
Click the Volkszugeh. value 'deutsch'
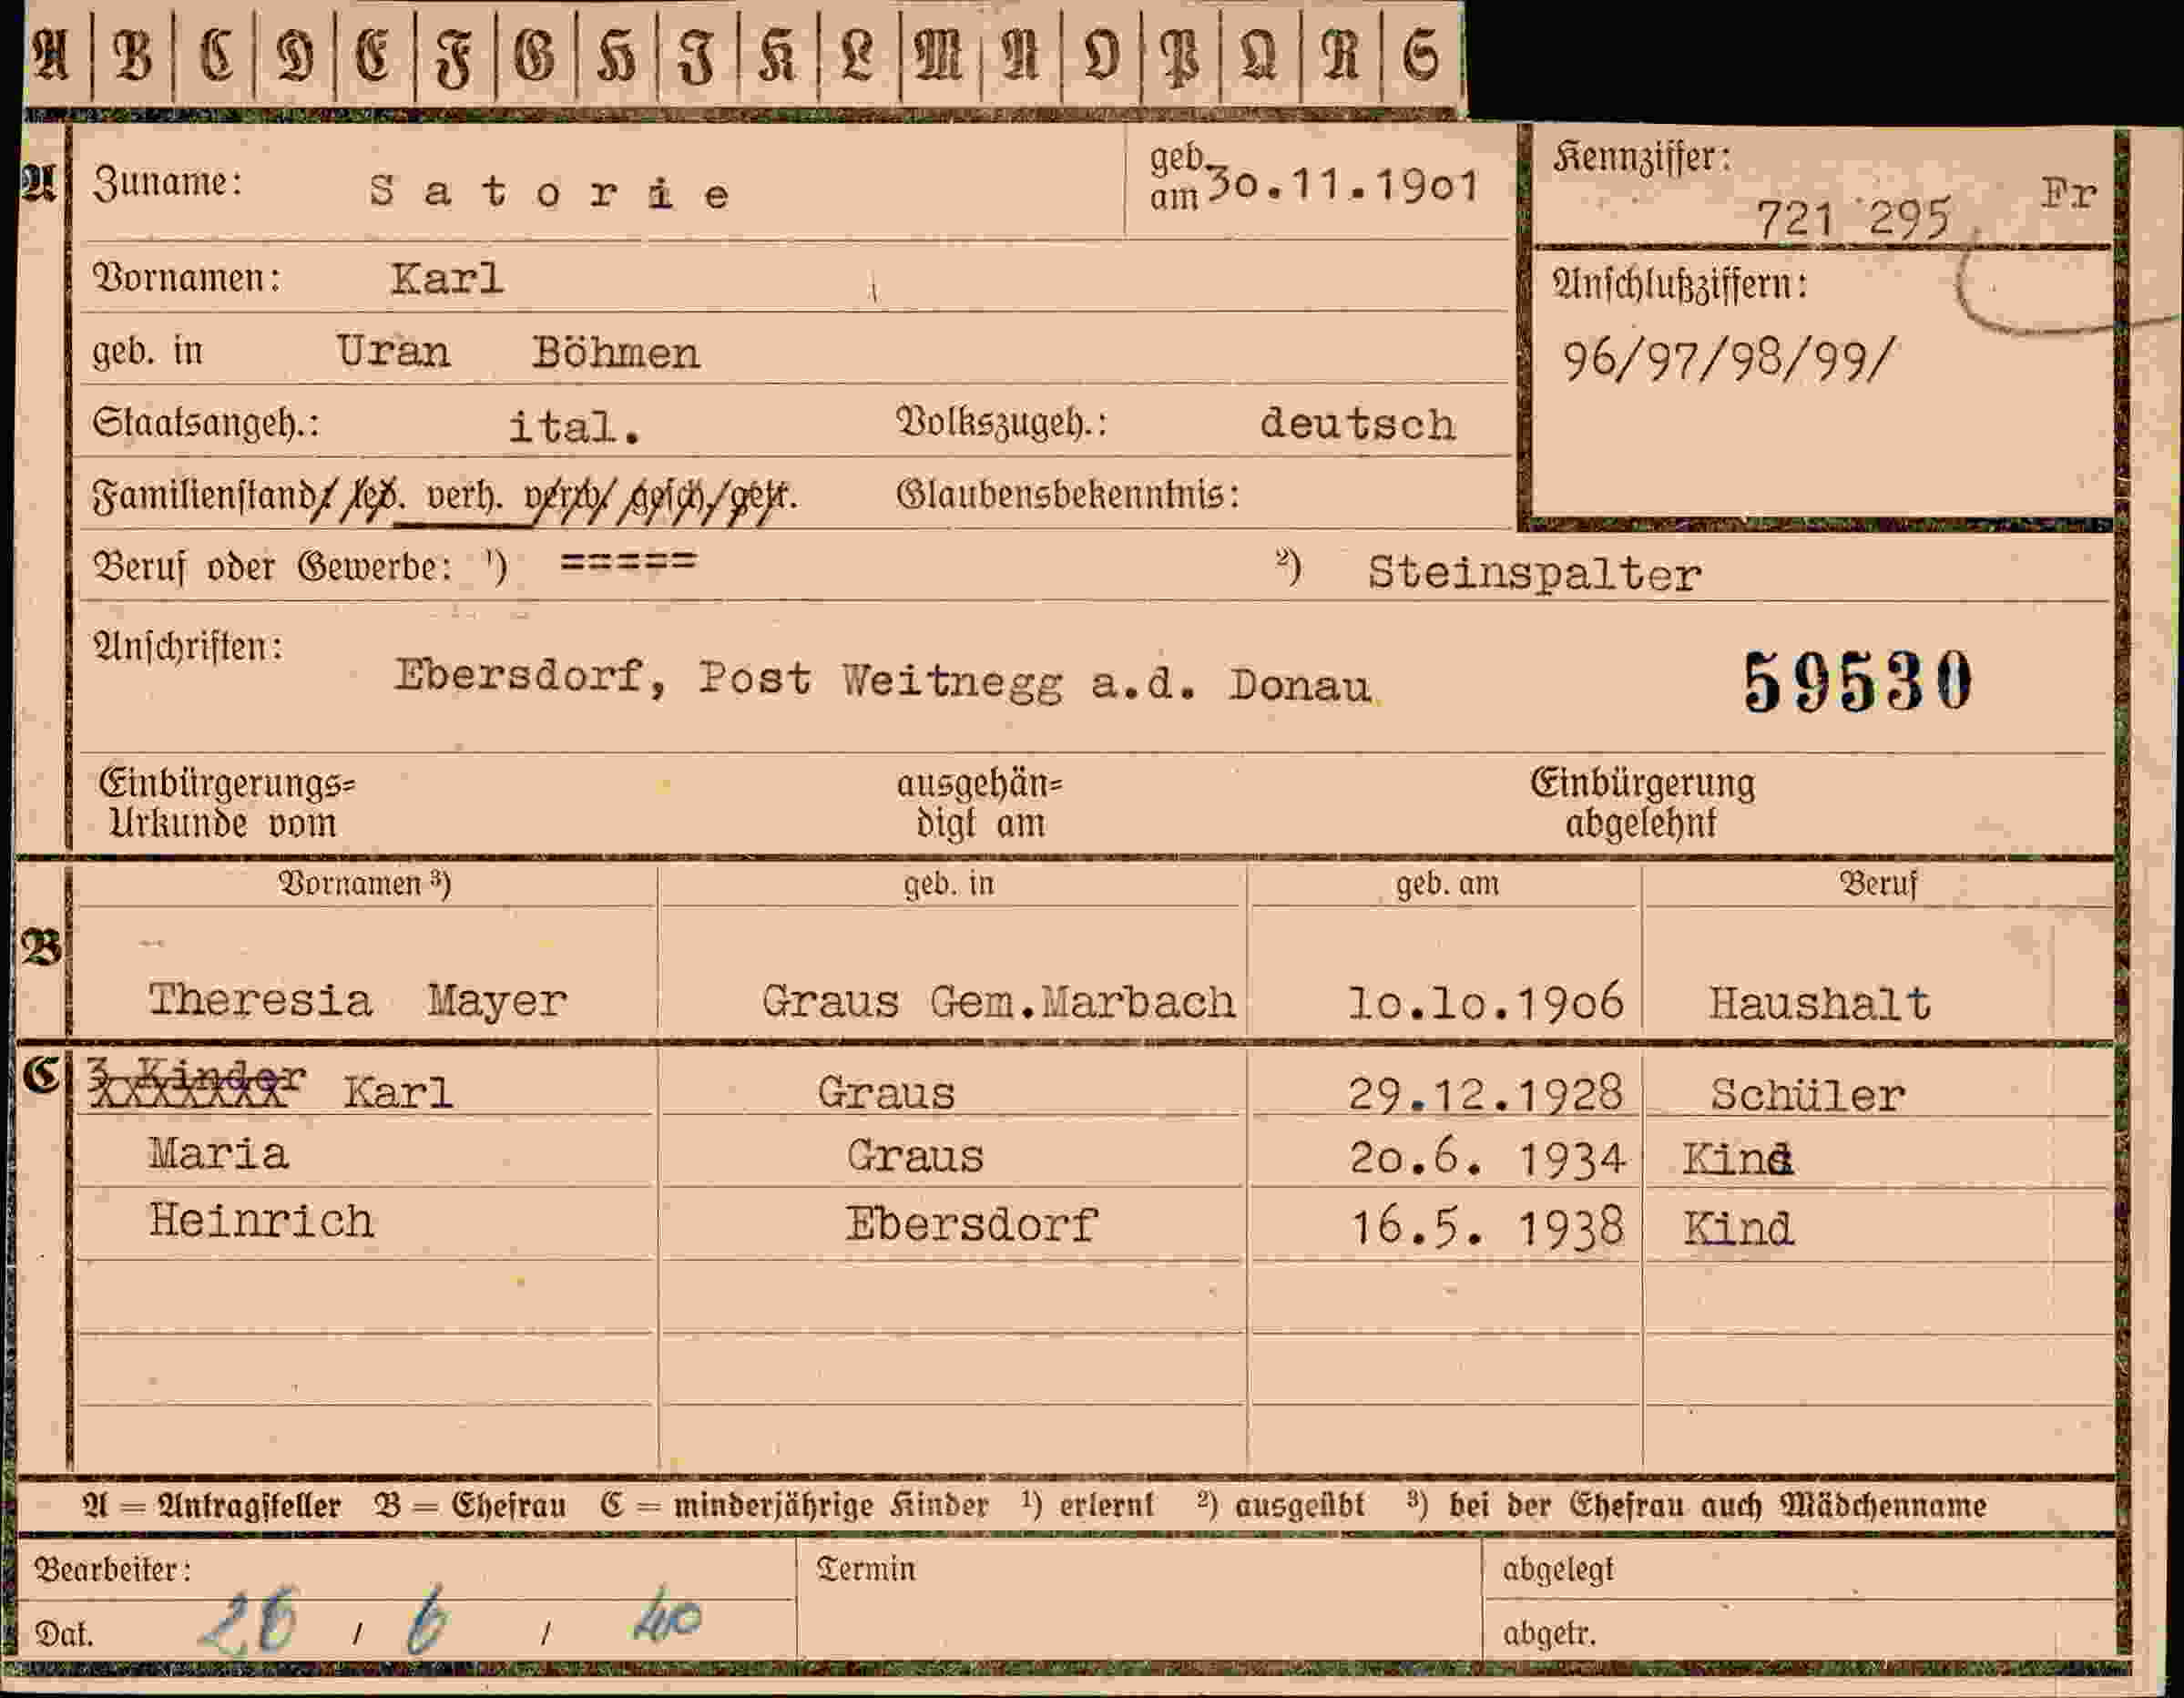[1357, 424]
